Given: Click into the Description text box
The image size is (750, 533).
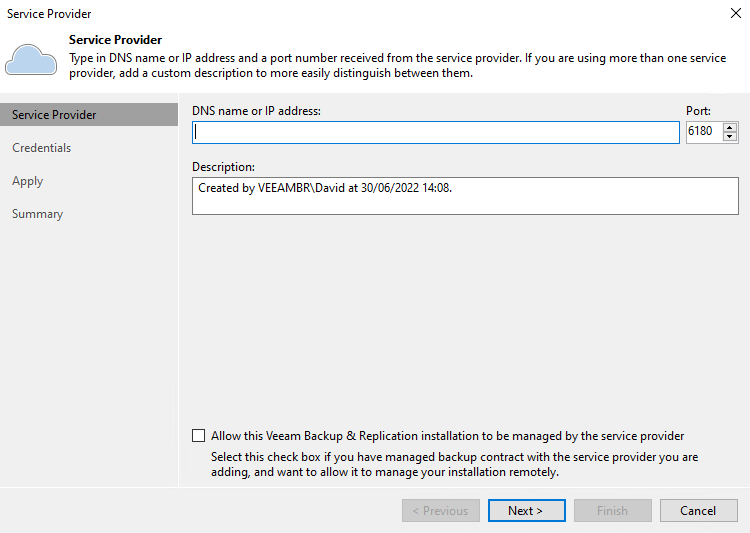Looking at the screenshot, I should 465,196.
